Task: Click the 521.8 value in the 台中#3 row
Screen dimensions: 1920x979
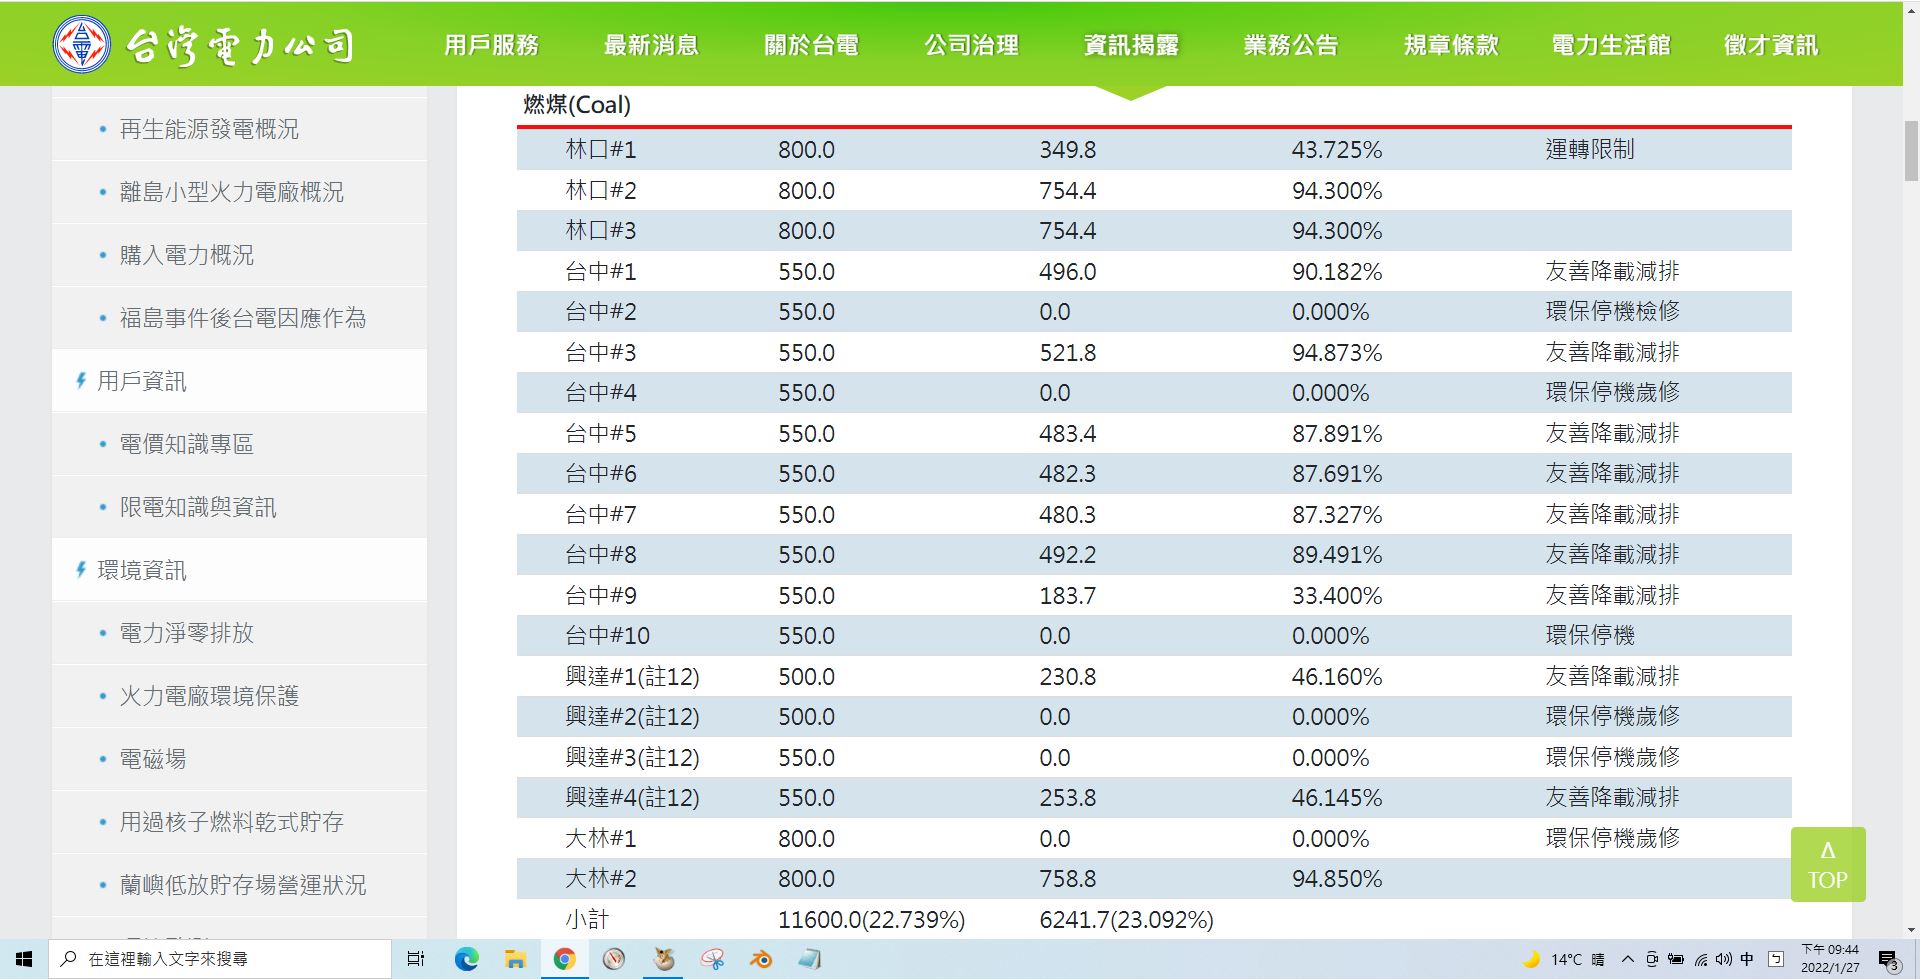Action: [1067, 353]
